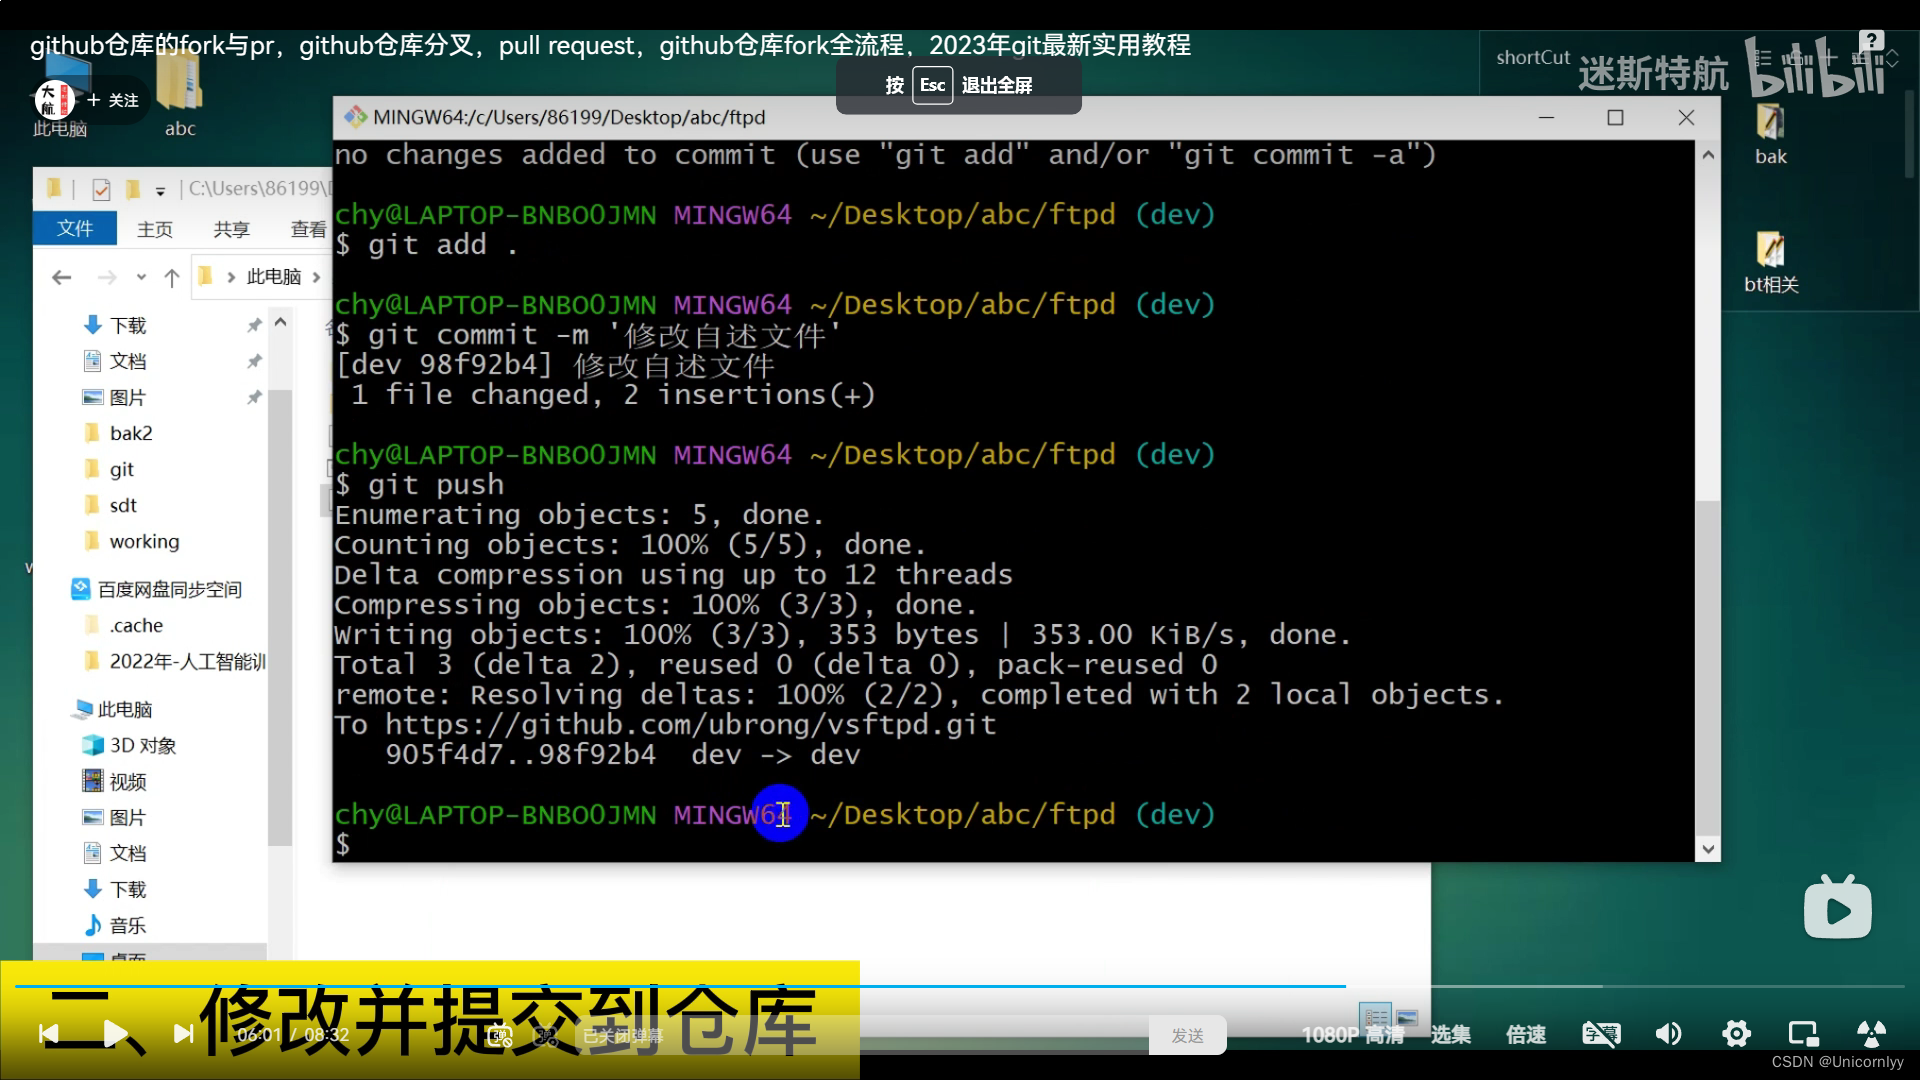1920x1080 pixels.
Task: Expand 2022年-人工智能训 folder expander
Action: [x=62, y=661]
